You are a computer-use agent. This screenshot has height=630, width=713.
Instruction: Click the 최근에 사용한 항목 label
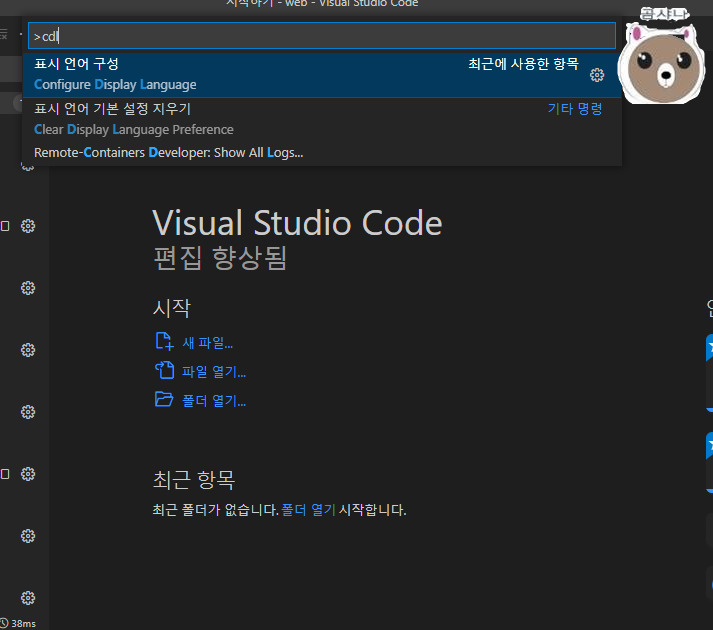pos(523,64)
